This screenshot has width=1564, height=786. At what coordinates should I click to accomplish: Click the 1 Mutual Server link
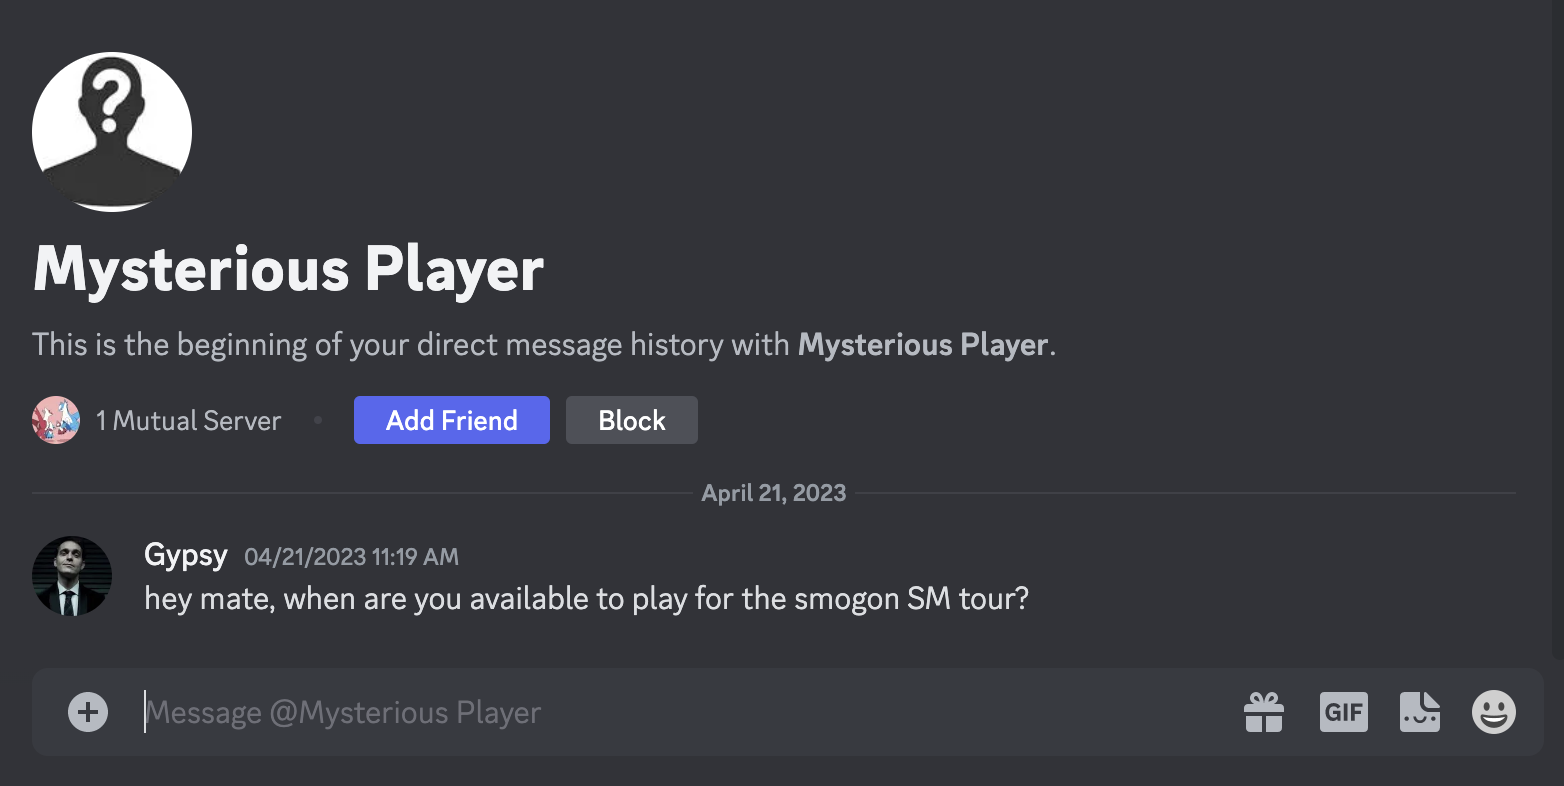pyautogui.click(x=188, y=421)
